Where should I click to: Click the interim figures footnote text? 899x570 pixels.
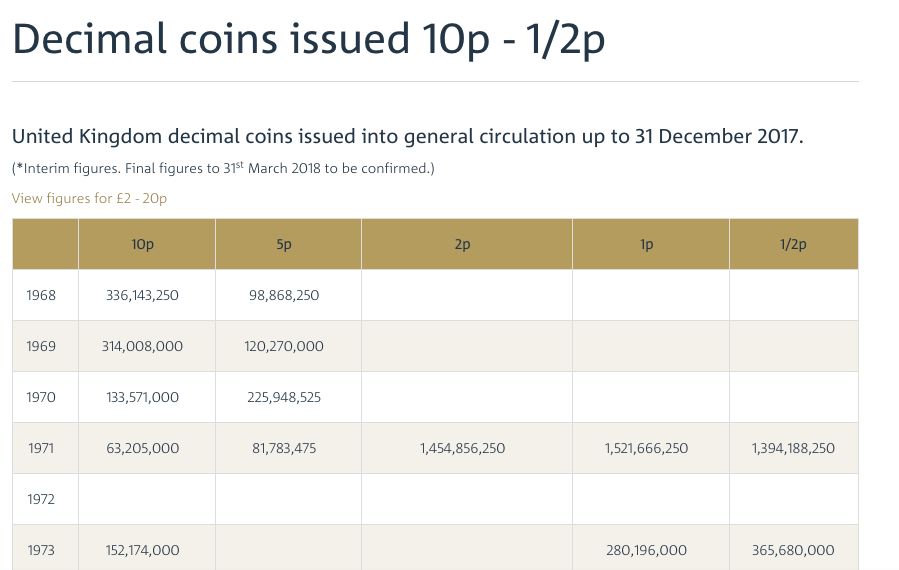click(223, 168)
